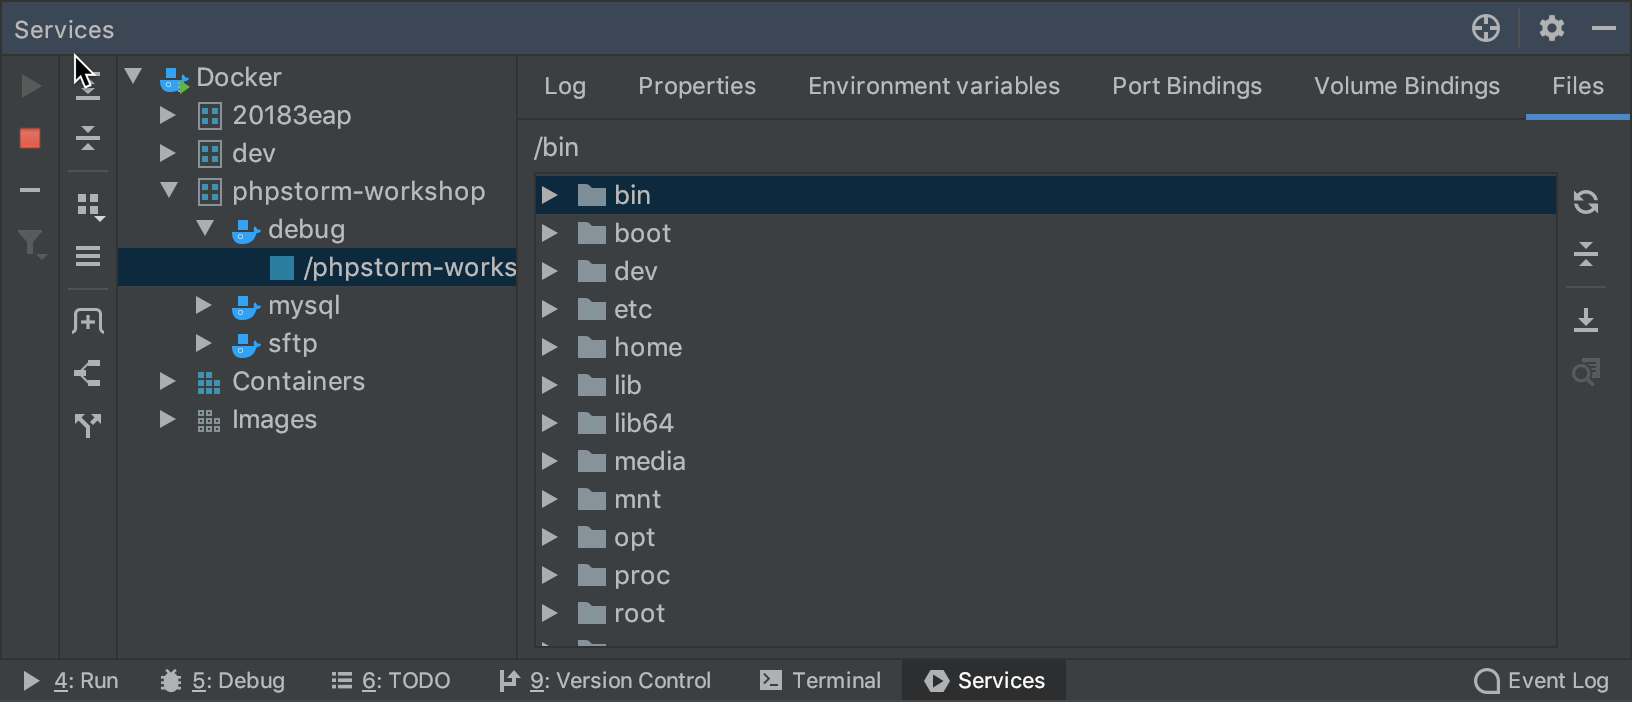Select the Docker root node label
1632x702 pixels.
[x=239, y=77]
